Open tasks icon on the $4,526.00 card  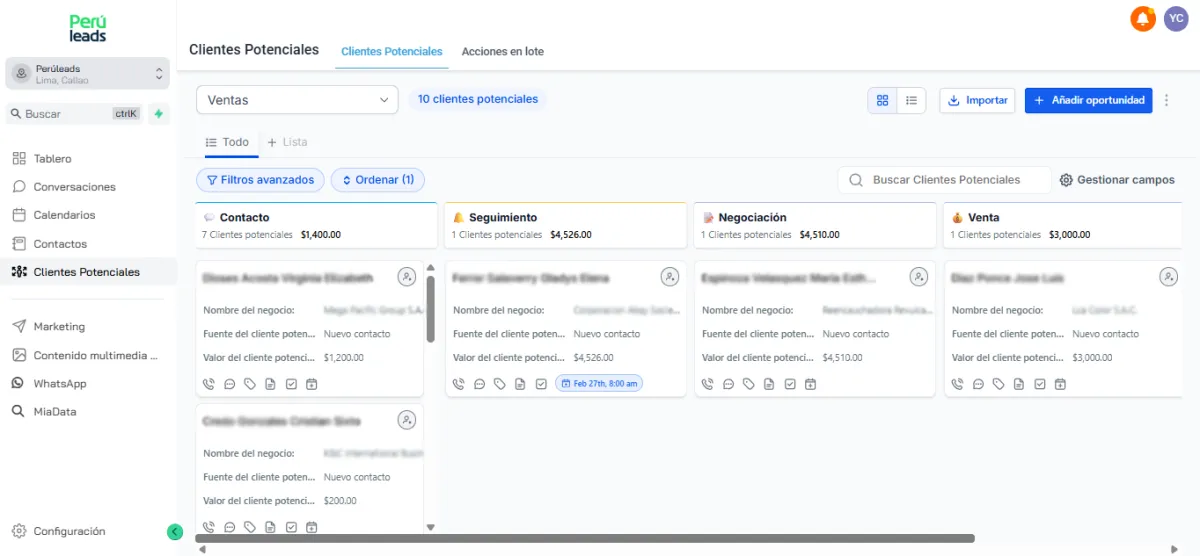tap(541, 383)
